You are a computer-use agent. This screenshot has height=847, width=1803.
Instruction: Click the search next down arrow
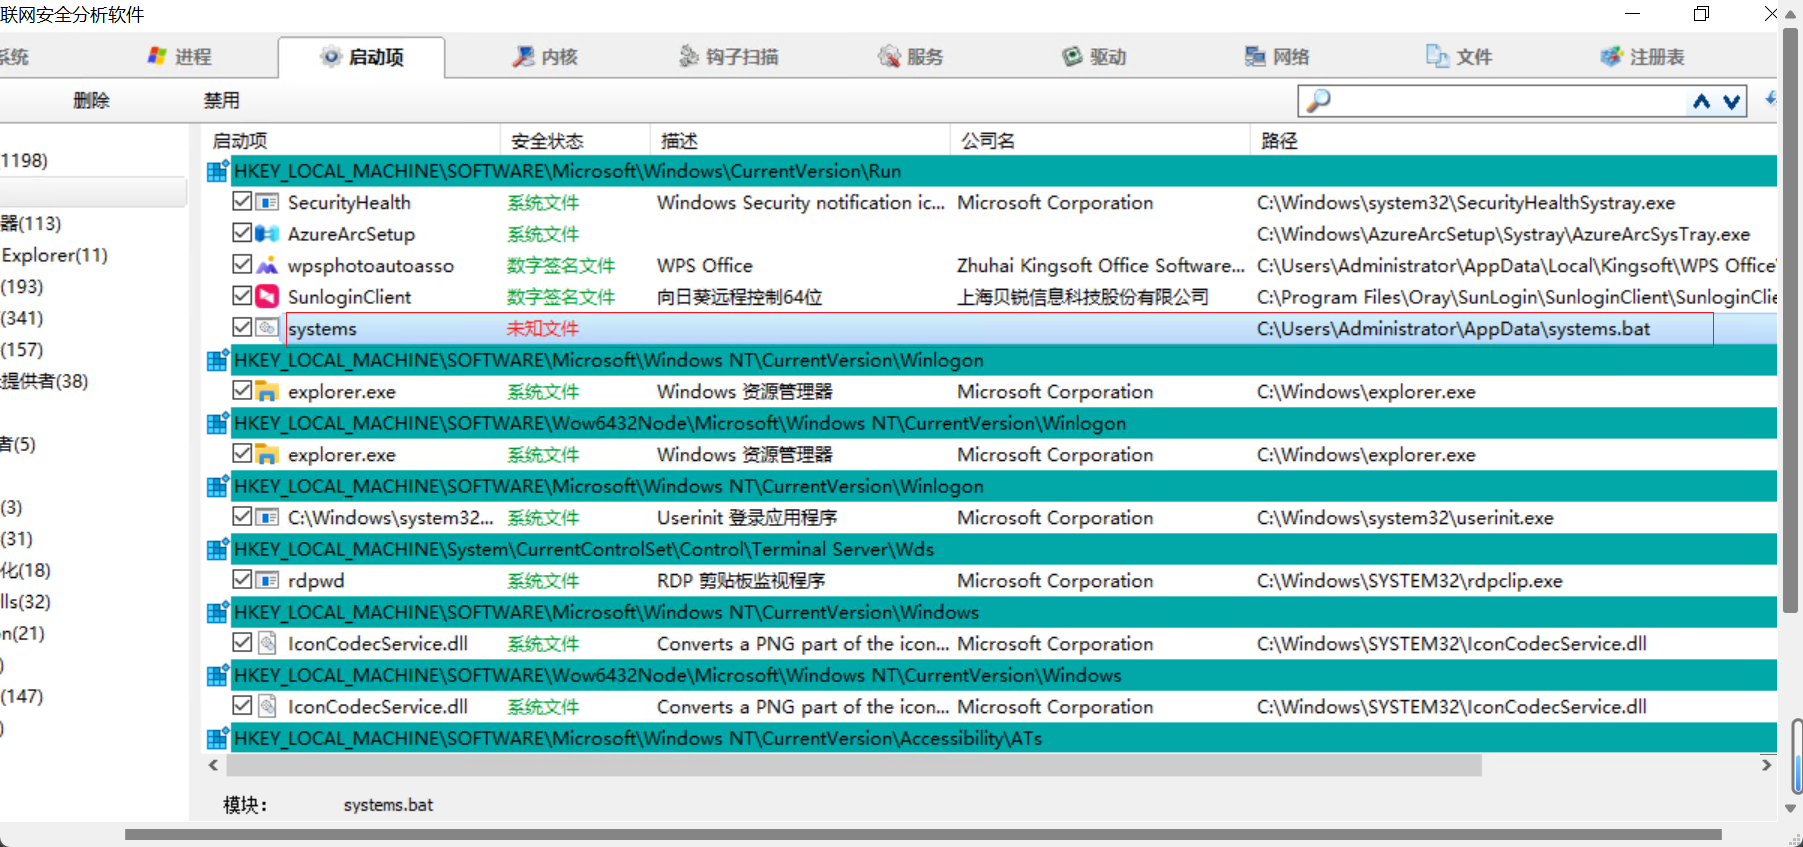tap(1732, 101)
